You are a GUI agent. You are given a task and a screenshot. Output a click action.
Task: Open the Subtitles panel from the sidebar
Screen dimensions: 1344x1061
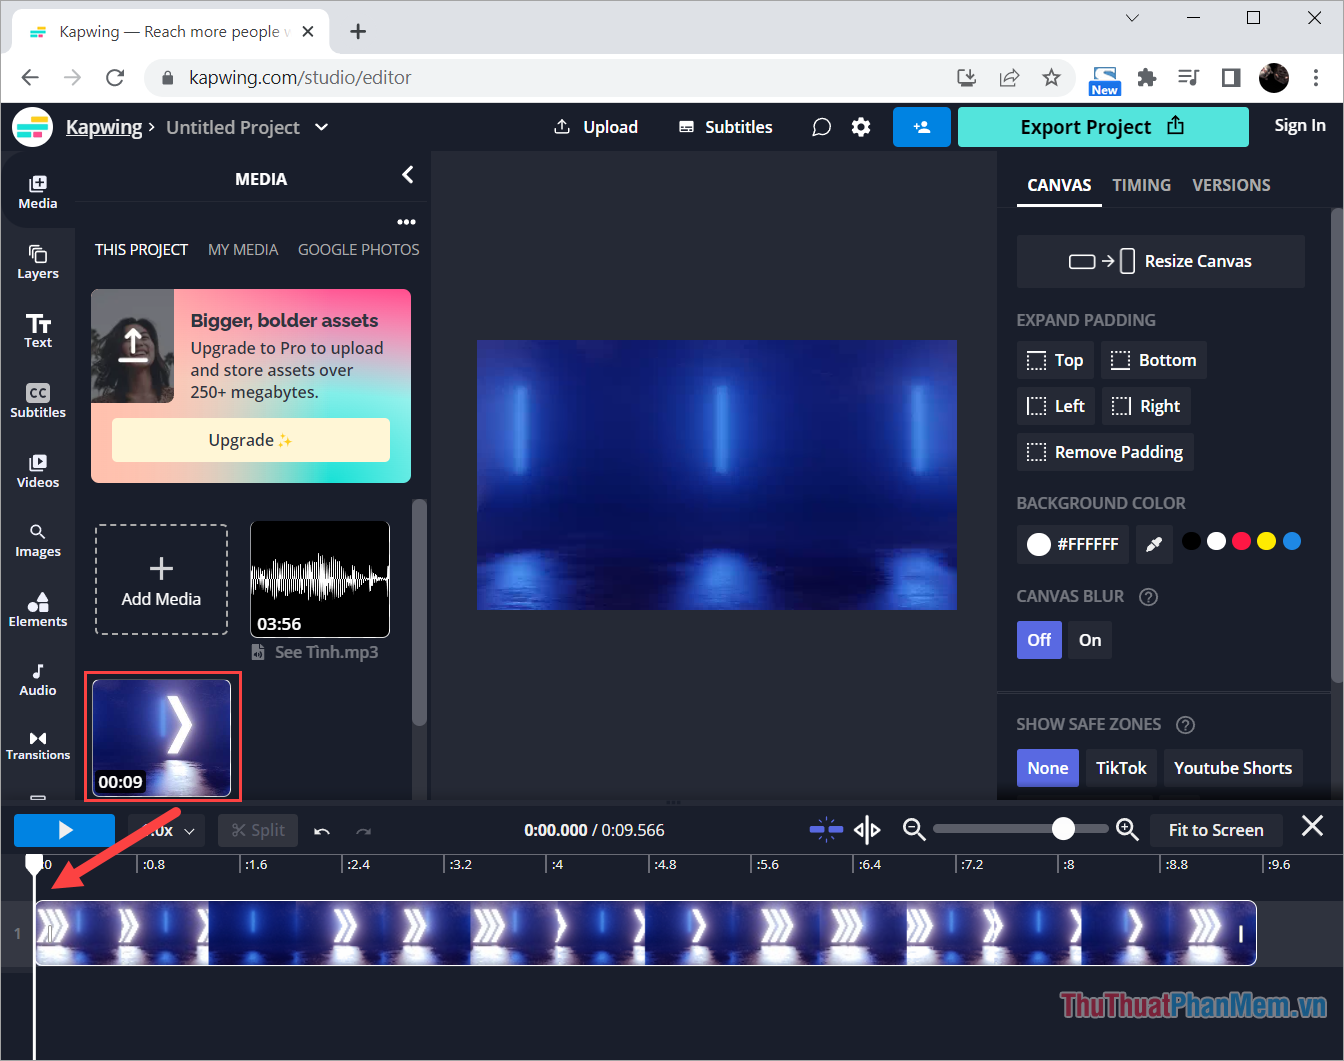(37, 400)
